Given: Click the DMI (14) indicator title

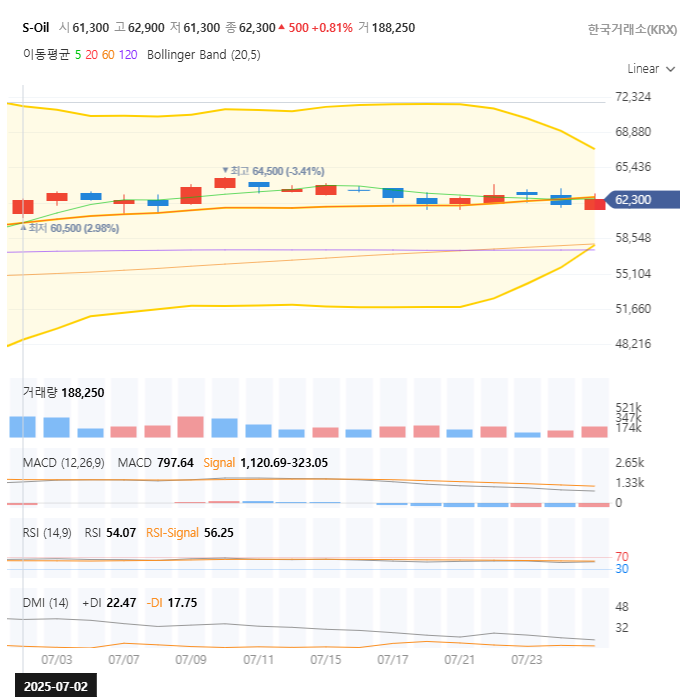Looking at the screenshot, I should pyautogui.click(x=45, y=603).
